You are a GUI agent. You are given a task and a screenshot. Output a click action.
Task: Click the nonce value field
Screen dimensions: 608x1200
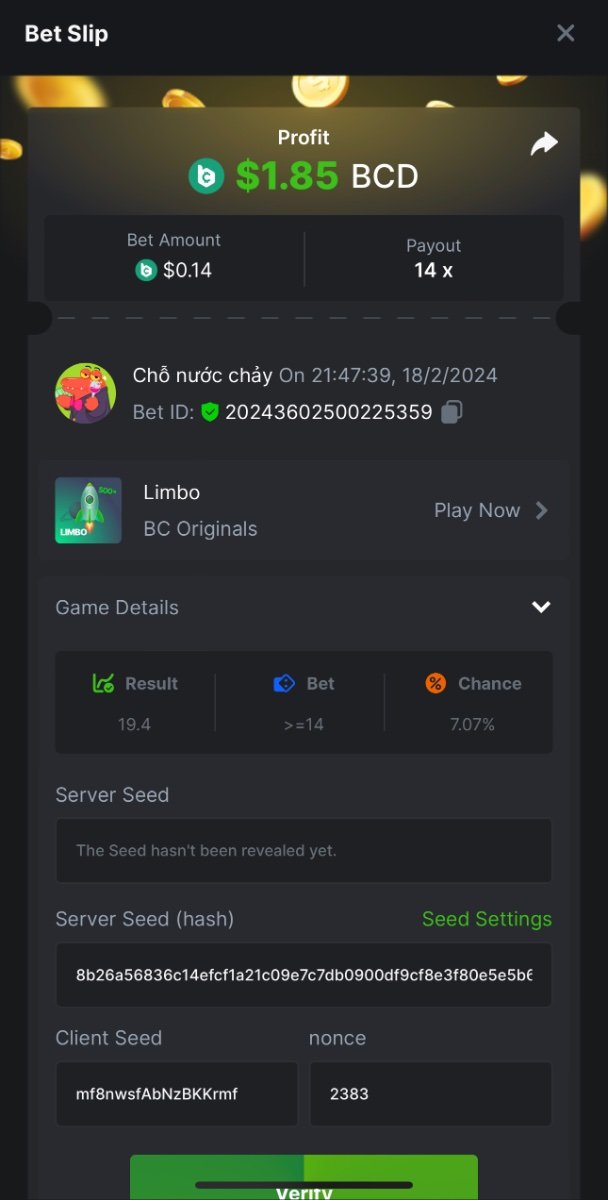[x=430, y=1093]
